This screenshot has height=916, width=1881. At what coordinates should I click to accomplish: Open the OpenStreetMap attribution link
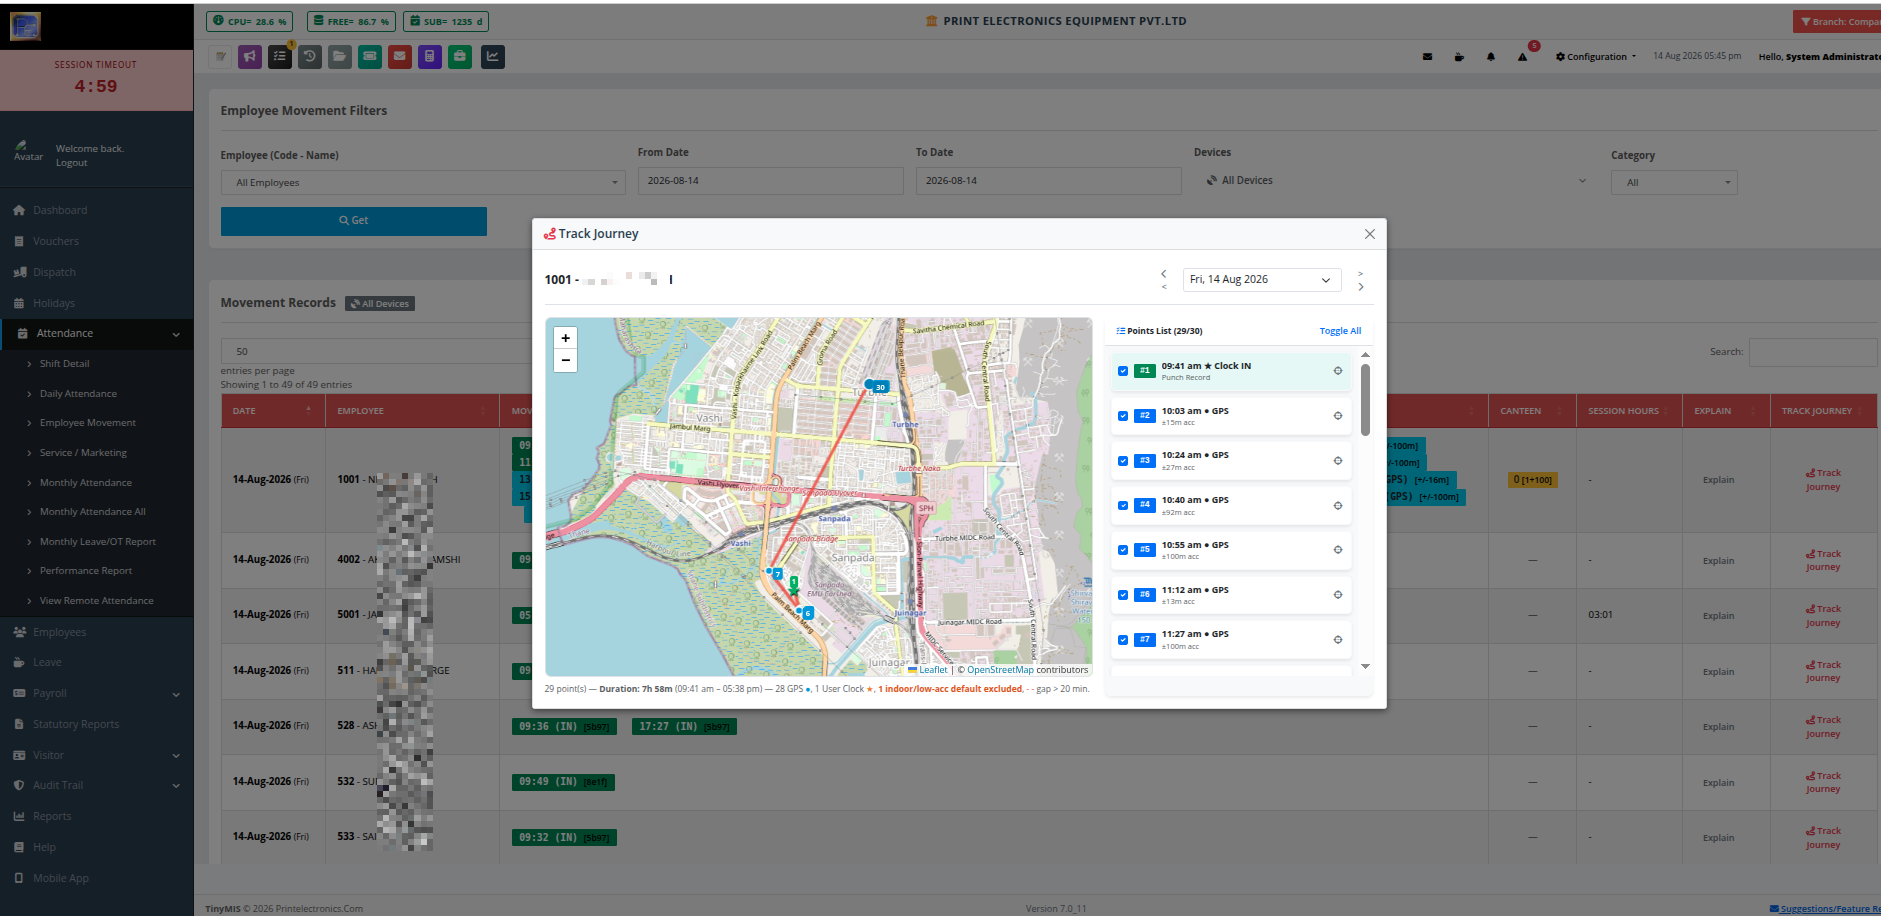point(1000,670)
